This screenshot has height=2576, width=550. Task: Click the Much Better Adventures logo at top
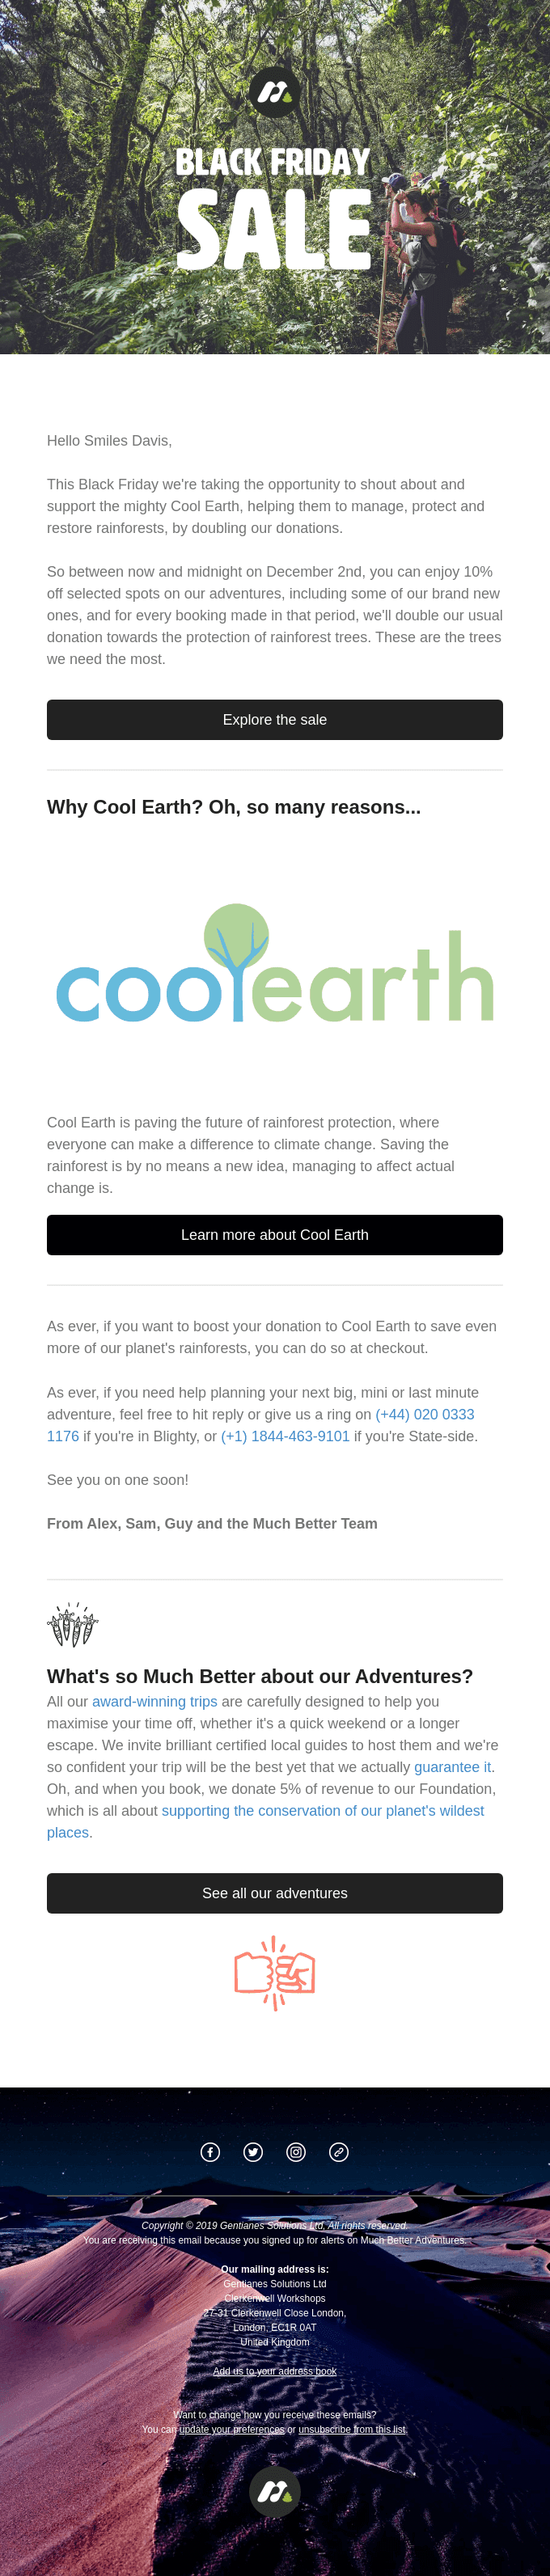pyautogui.click(x=274, y=93)
